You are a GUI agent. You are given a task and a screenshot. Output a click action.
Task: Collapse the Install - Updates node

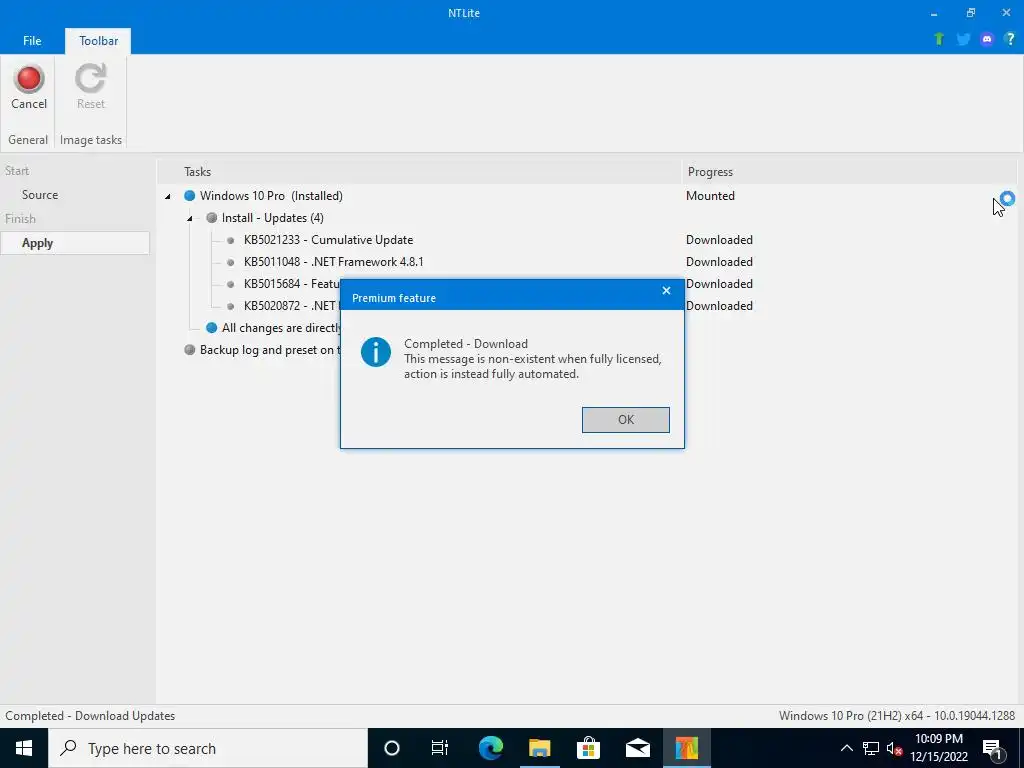click(x=189, y=218)
